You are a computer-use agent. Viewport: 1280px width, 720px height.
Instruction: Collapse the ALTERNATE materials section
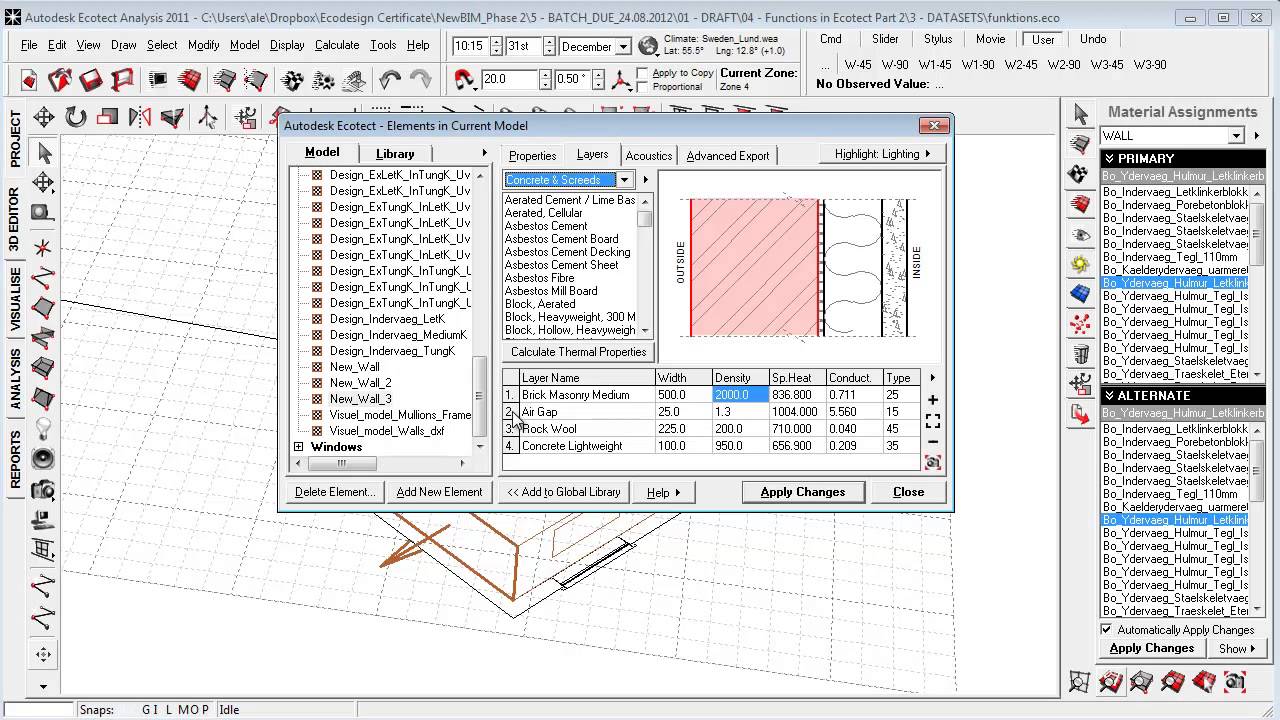1109,396
